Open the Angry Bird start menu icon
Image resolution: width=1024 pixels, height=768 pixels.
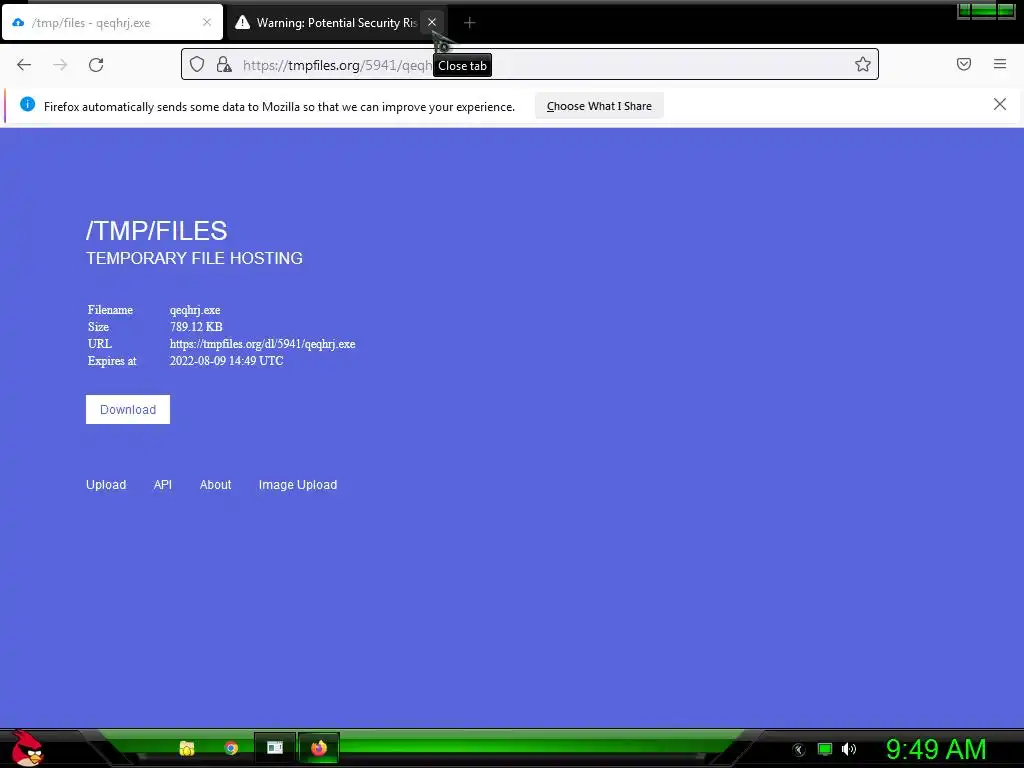[27, 748]
